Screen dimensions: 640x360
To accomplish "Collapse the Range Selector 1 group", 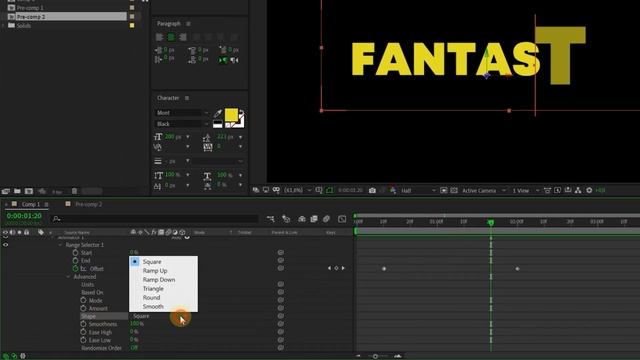I will [x=60, y=245].
